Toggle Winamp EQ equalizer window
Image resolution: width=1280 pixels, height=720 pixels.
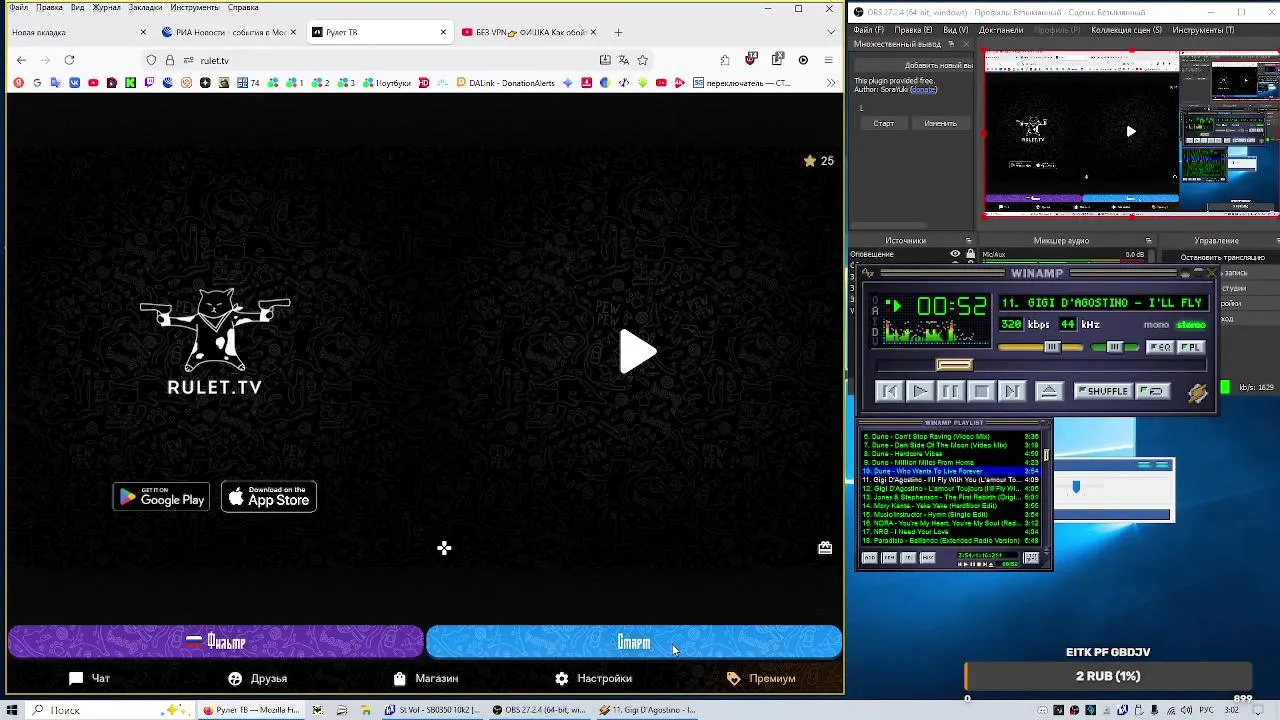point(1160,347)
